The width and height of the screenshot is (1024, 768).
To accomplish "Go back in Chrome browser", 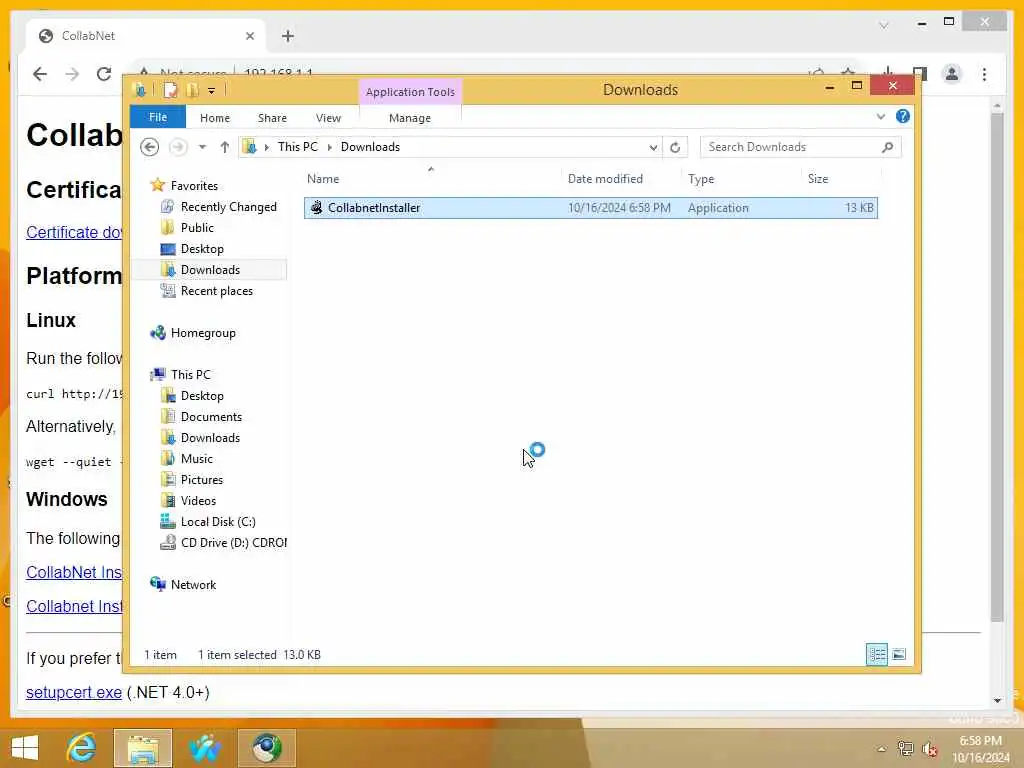I will click(40, 74).
